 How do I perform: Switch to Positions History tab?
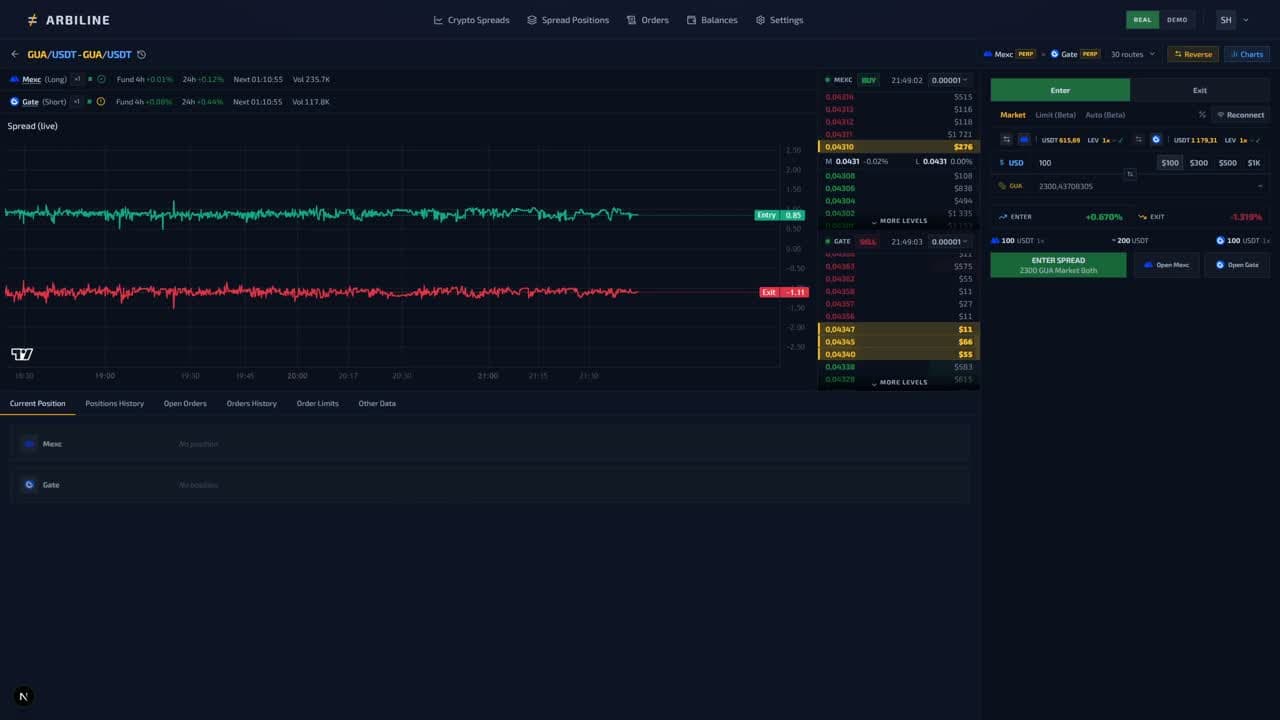click(x=114, y=403)
